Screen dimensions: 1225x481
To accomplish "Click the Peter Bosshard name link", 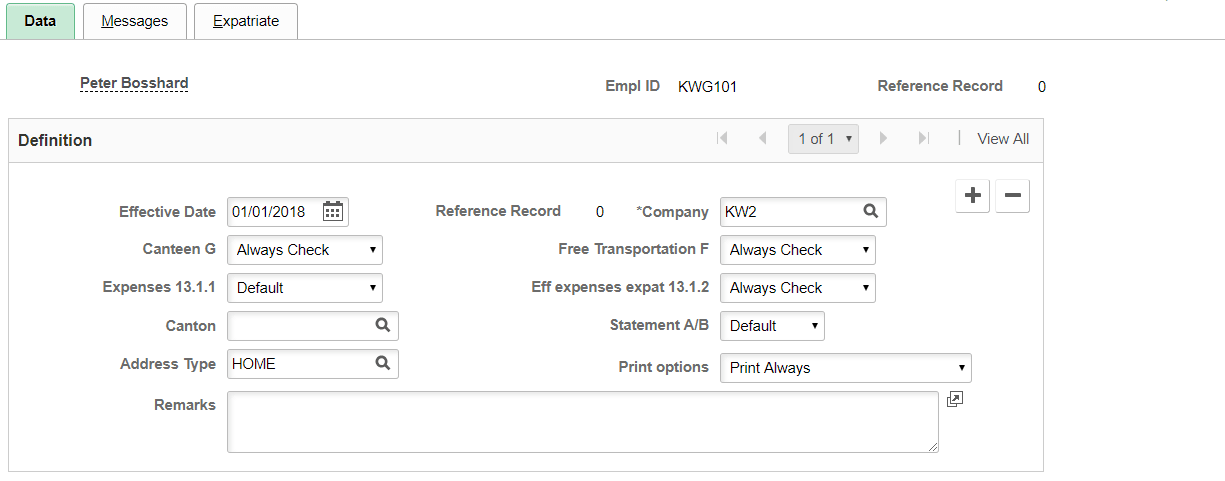I will [134, 84].
